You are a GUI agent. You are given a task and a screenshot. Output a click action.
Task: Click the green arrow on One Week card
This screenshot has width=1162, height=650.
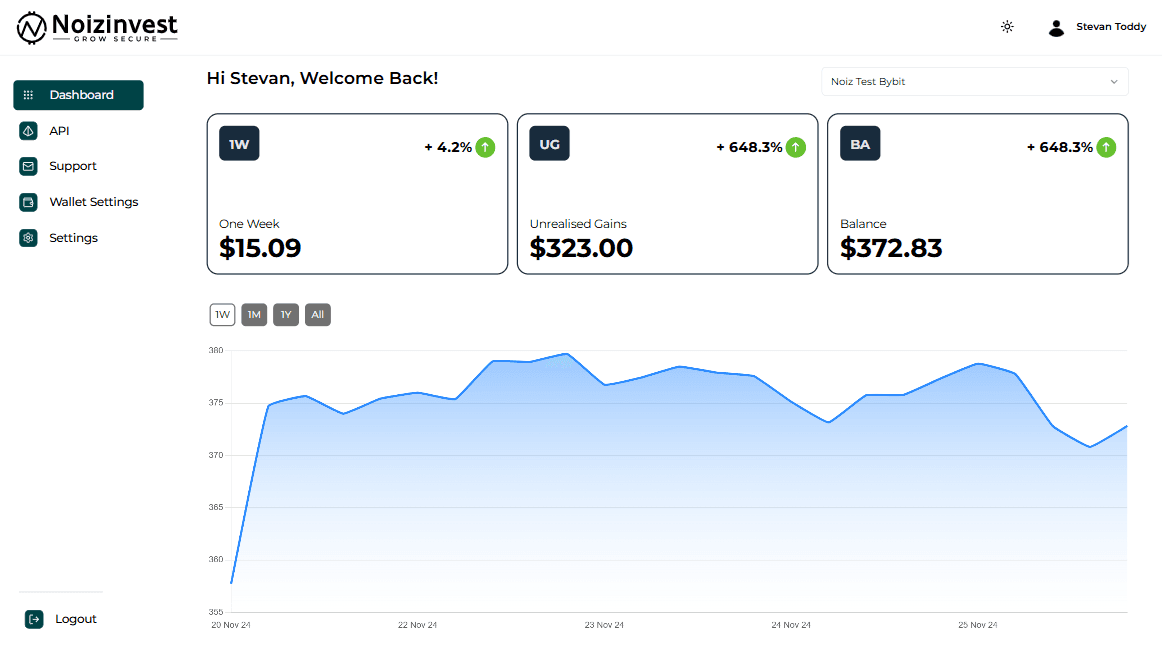[485, 147]
